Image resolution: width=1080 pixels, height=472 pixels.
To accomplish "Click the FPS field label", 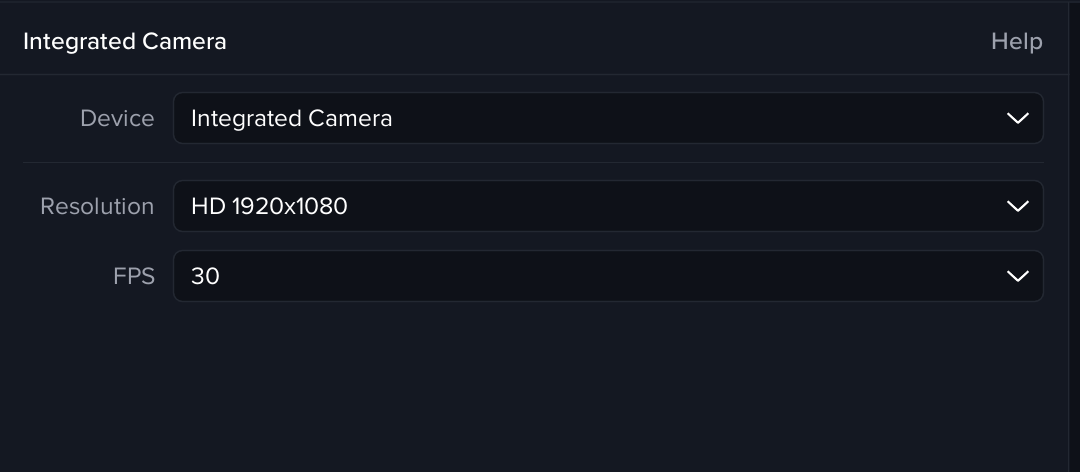I will pyautogui.click(x=134, y=276).
